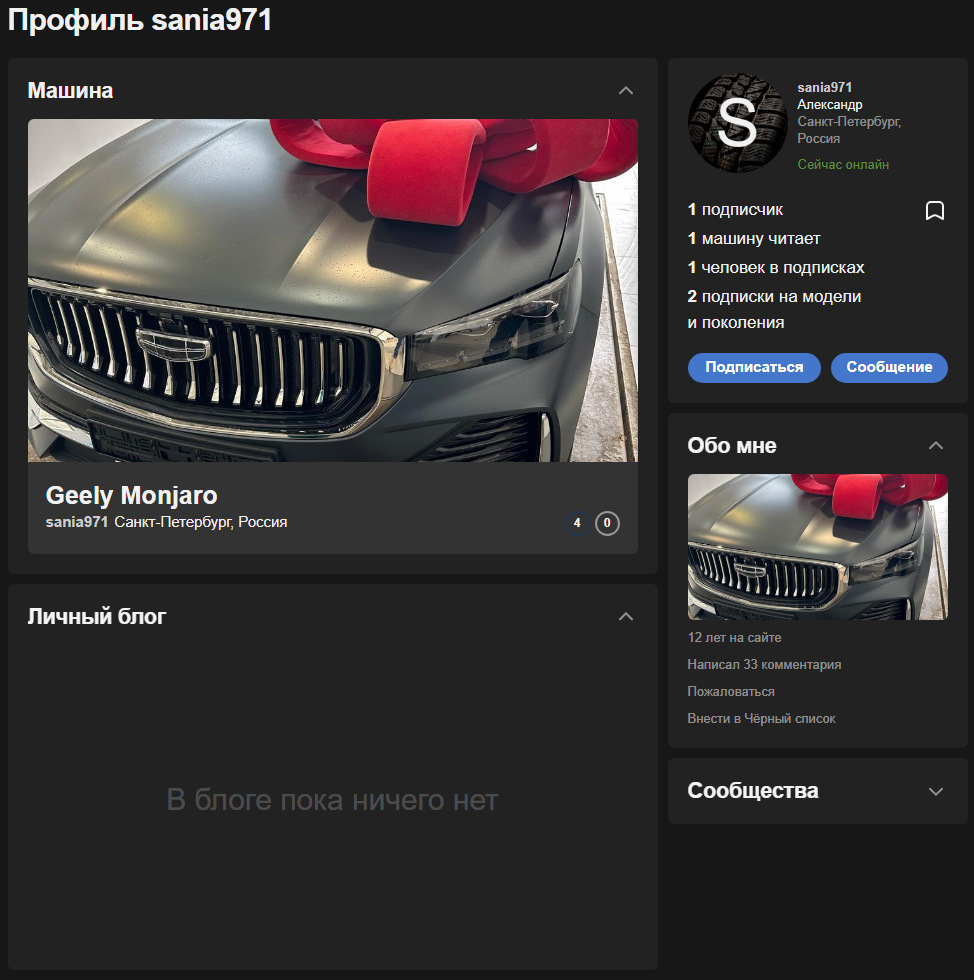Open the Geely Monjaro car title link
This screenshot has height=980, width=974.
click(131, 495)
